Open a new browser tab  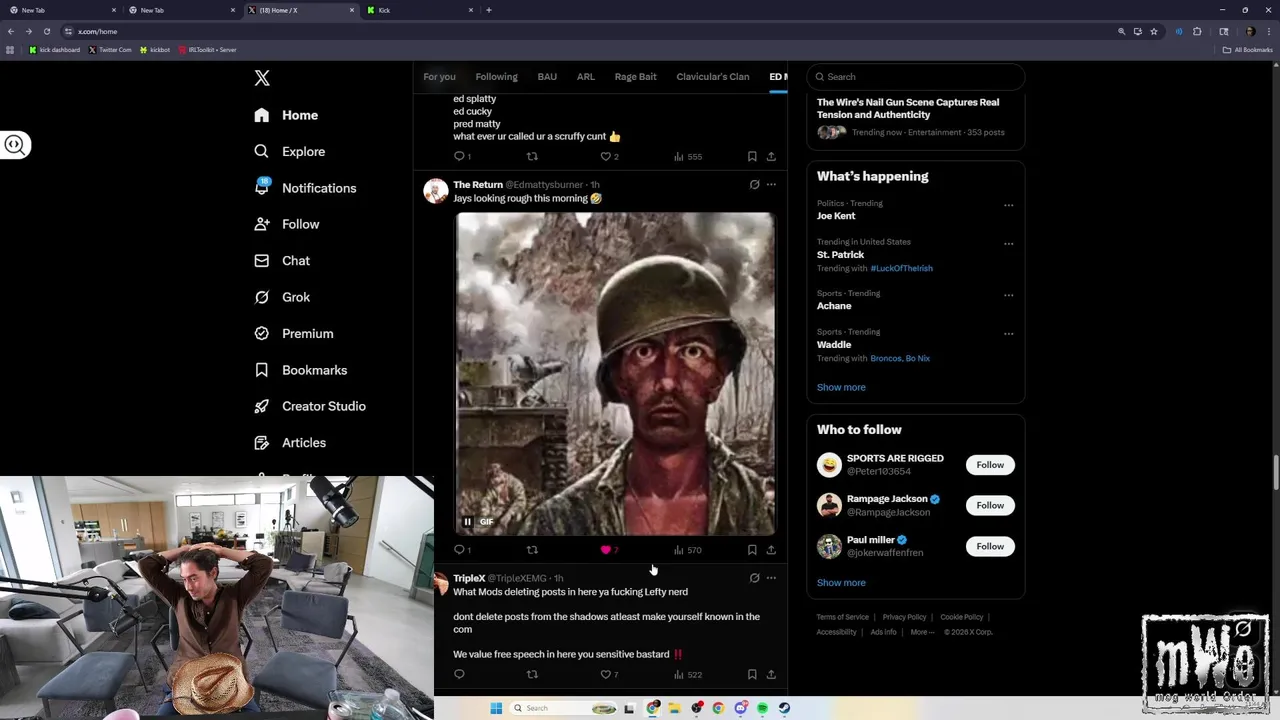pyautogui.click(x=488, y=10)
